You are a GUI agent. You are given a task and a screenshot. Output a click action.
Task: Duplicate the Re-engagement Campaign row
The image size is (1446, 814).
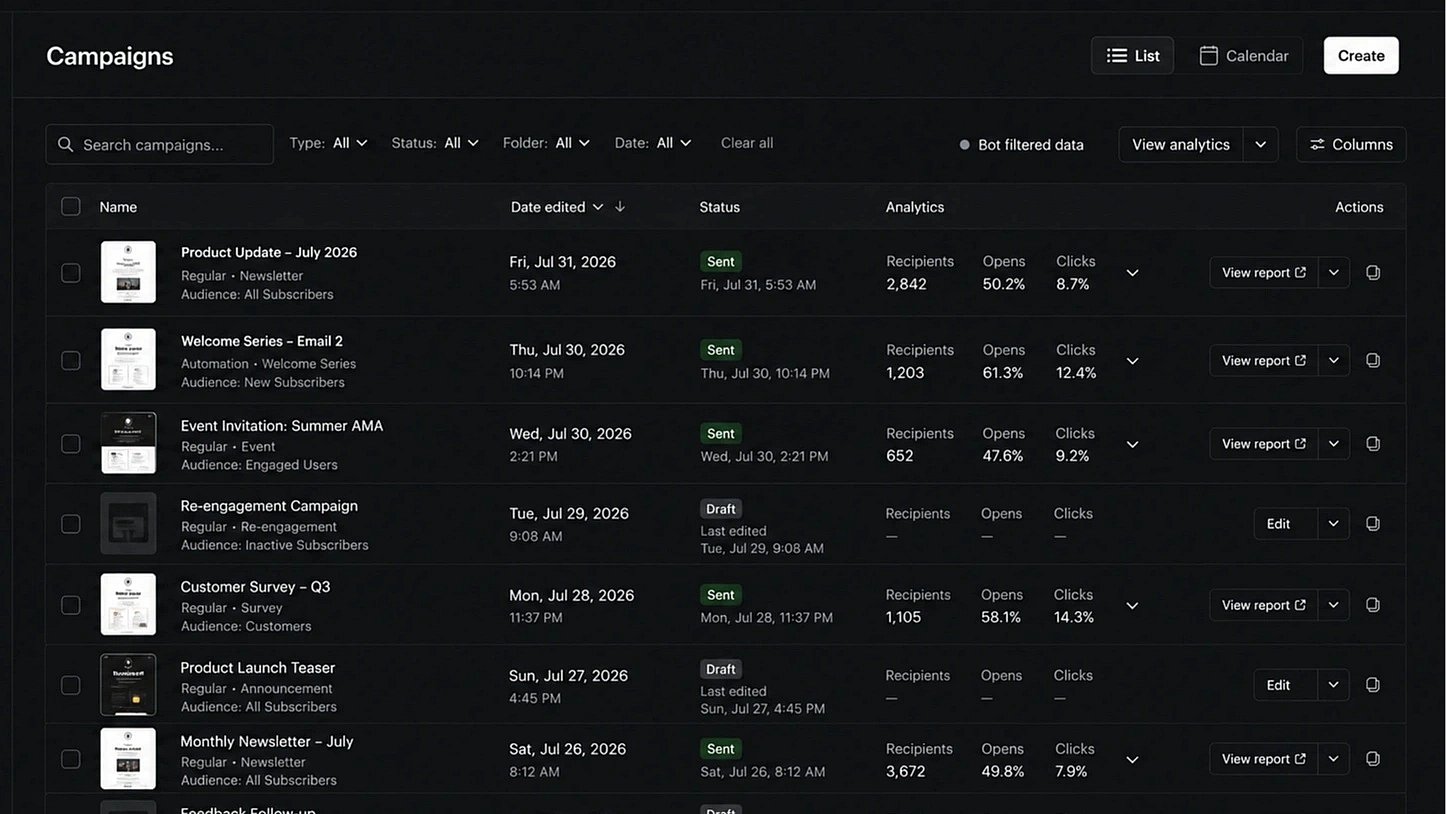tap(1373, 523)
